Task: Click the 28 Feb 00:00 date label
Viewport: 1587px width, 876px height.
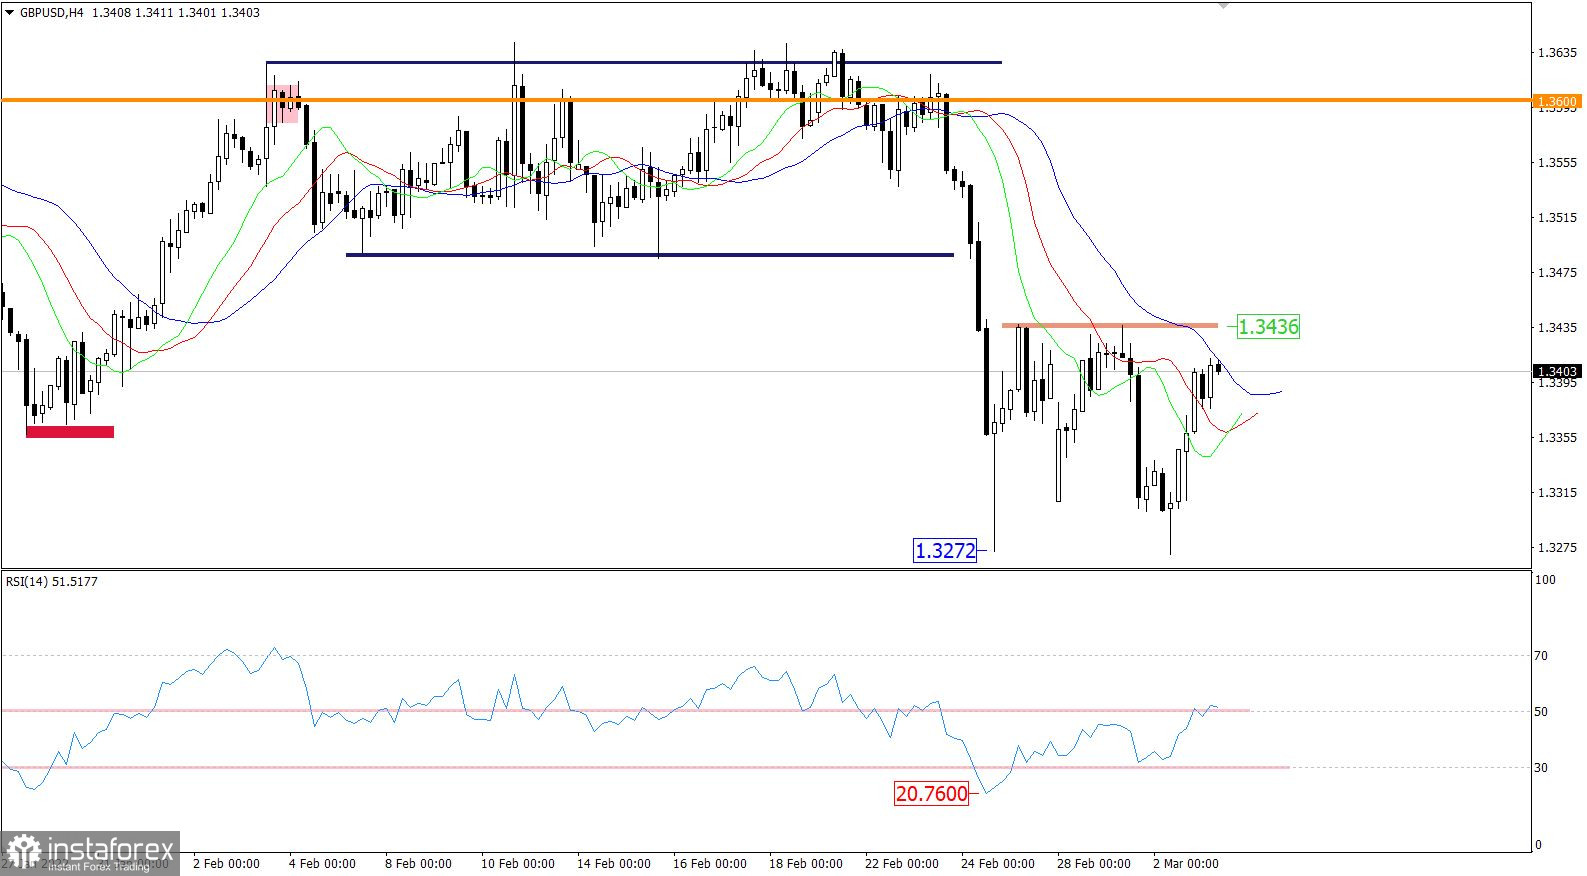Action: [1093, 864]
